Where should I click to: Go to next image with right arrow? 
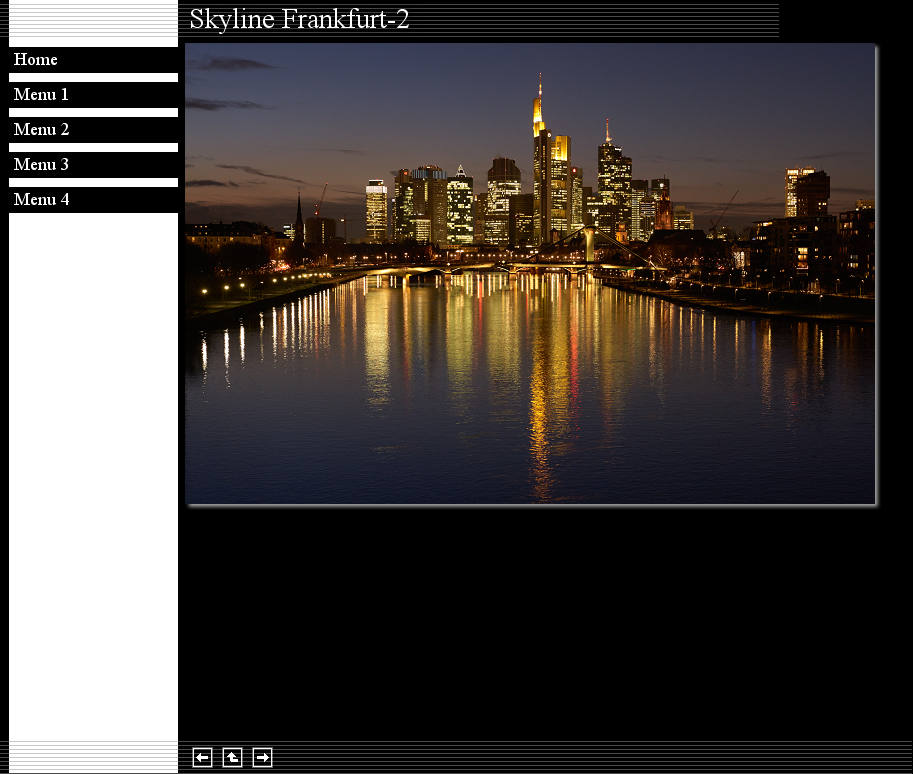(x=262, y=758)
